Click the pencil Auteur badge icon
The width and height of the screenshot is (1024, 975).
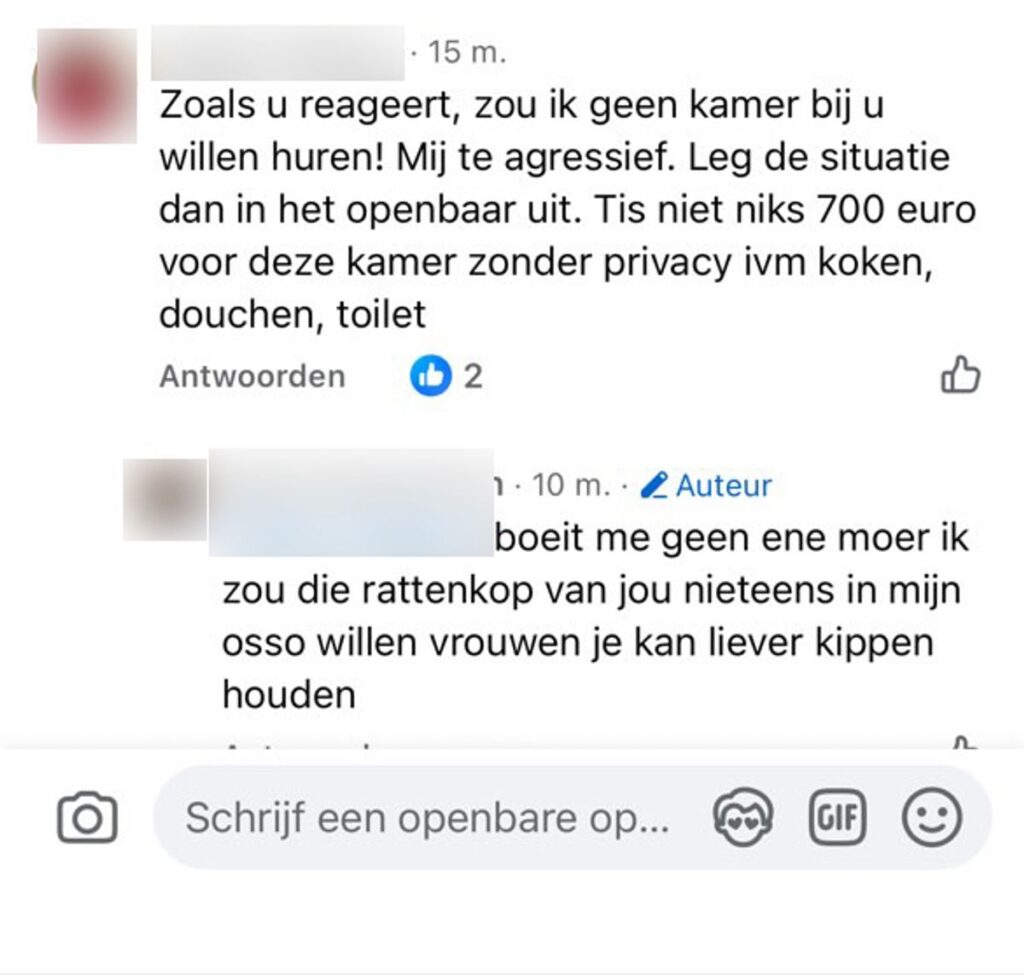[654, 485]
